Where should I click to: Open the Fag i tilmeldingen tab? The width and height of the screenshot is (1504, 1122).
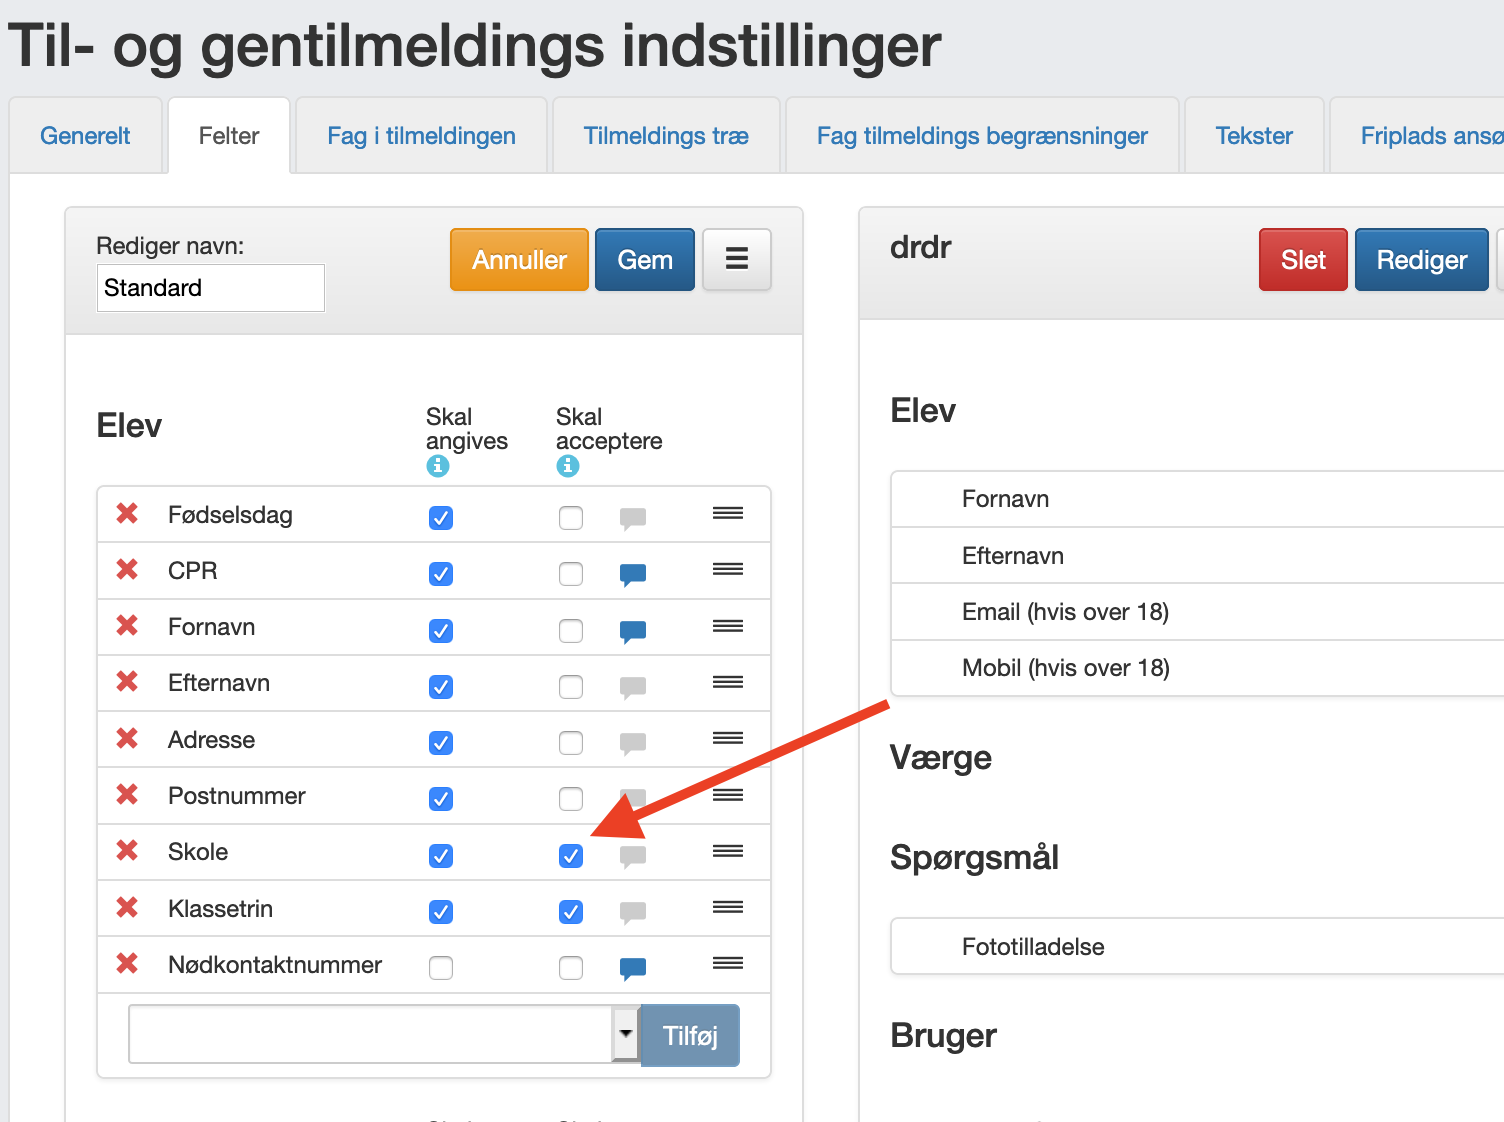pos(422,136)
